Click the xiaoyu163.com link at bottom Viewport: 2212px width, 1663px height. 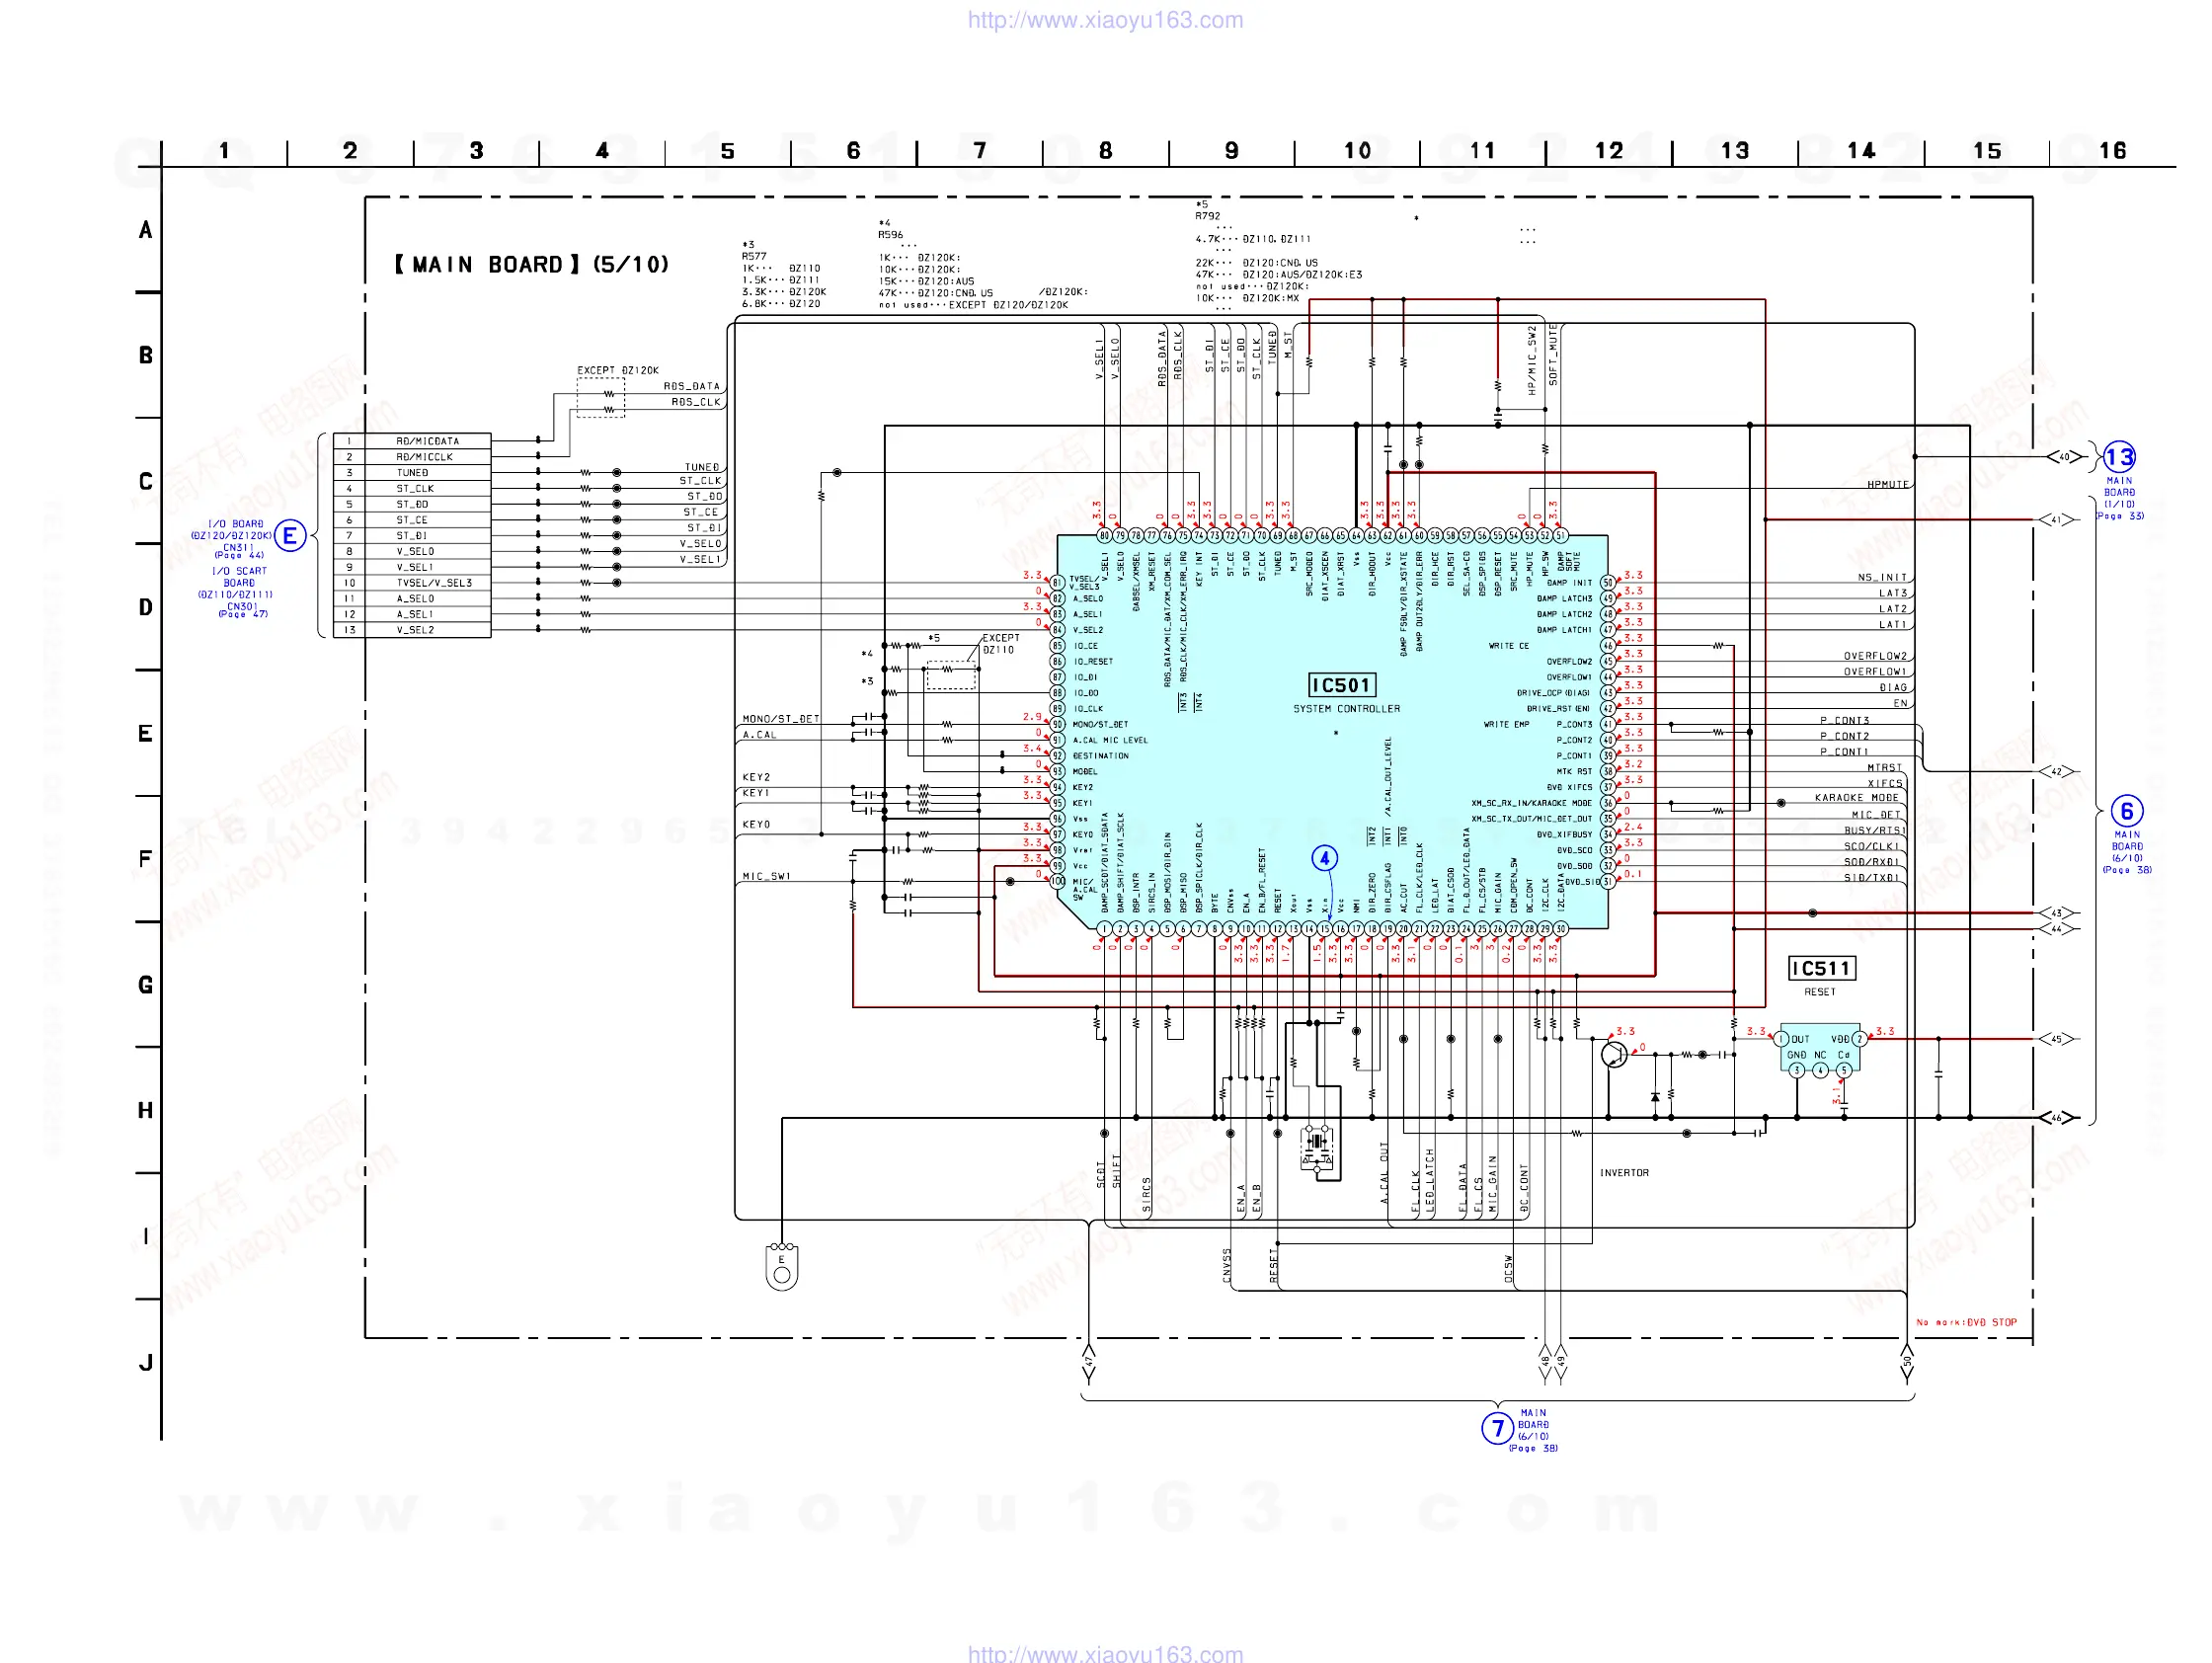[1105, 1653]
